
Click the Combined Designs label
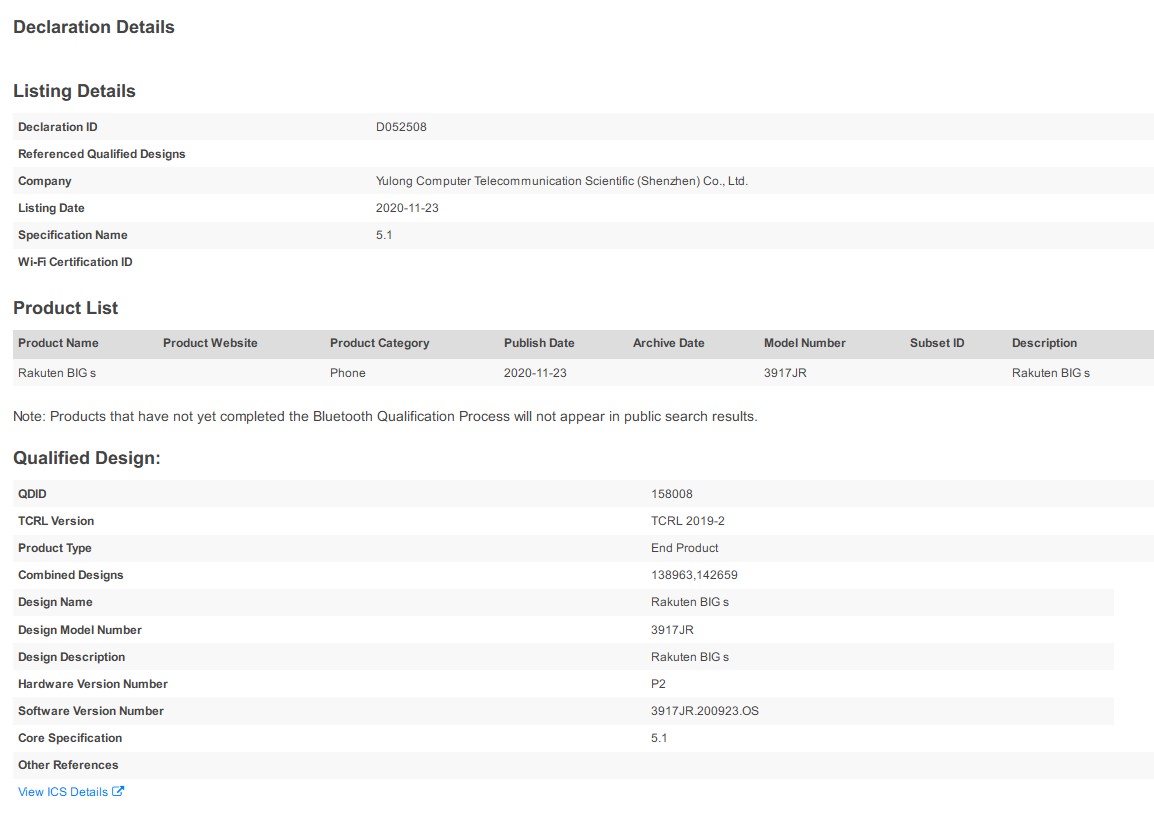[x=71, y=576]
